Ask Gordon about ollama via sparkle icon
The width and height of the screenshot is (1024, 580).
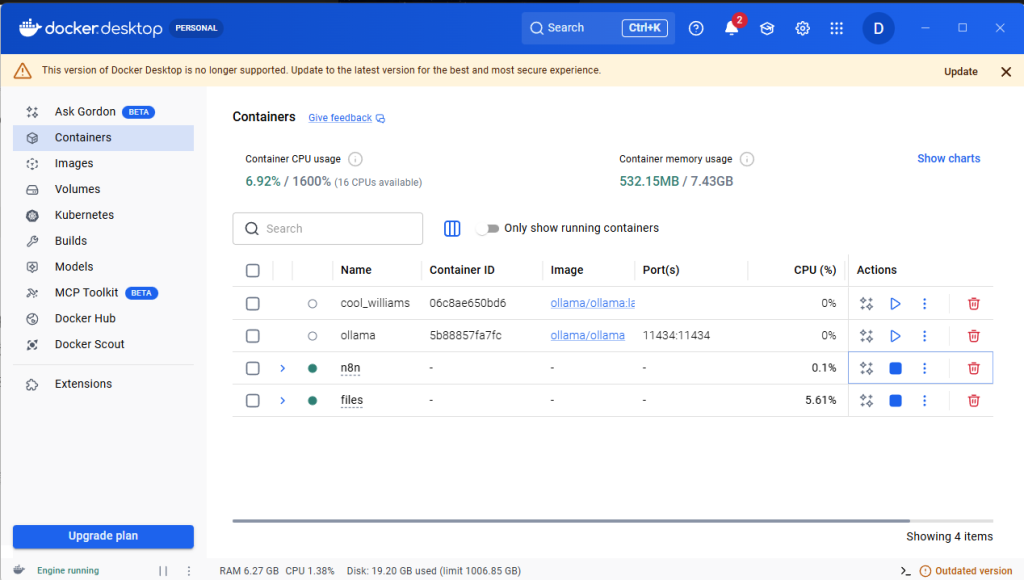[x=867, y=336]
